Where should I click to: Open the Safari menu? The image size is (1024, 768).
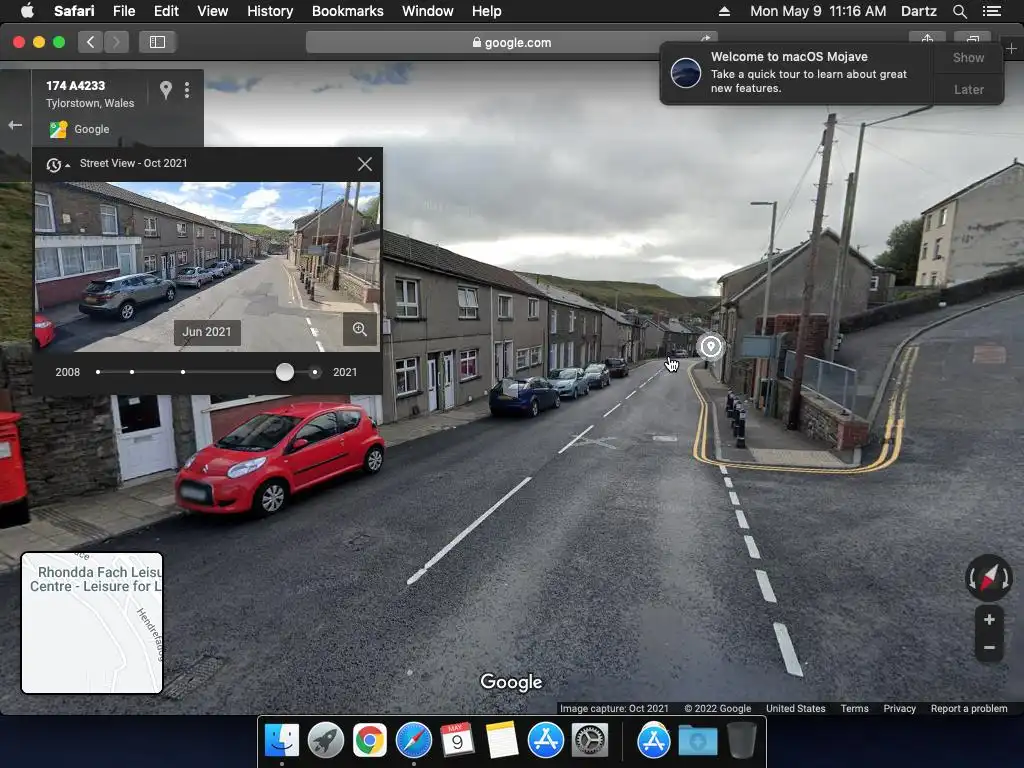pos(74,11)
